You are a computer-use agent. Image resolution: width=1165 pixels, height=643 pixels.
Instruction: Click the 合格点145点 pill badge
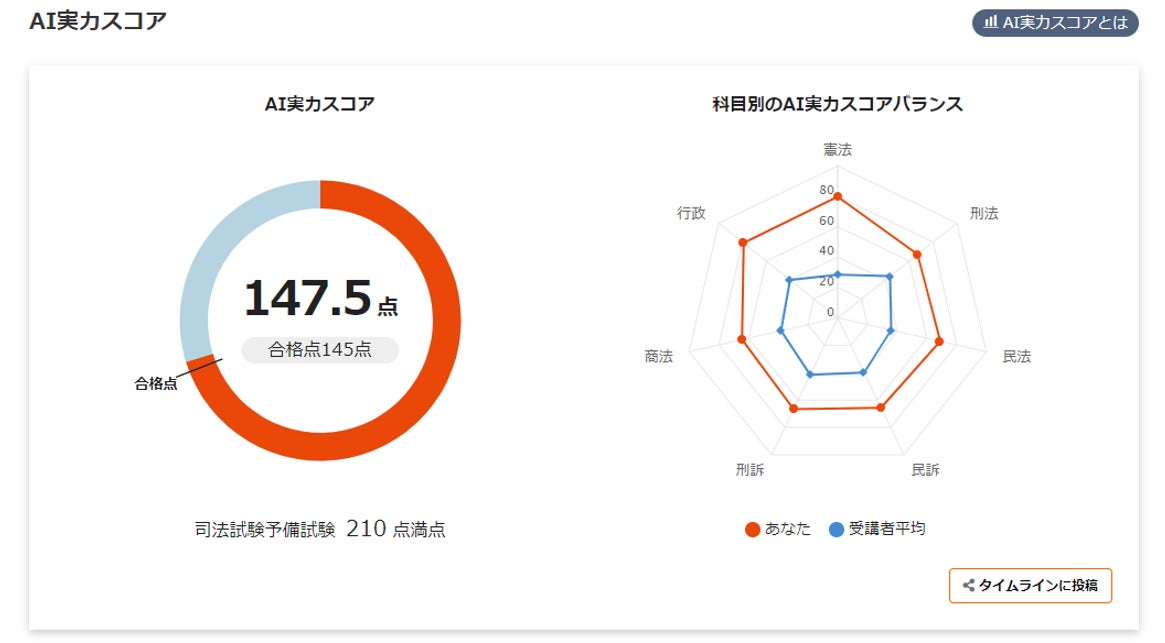[x=320, y=350]
